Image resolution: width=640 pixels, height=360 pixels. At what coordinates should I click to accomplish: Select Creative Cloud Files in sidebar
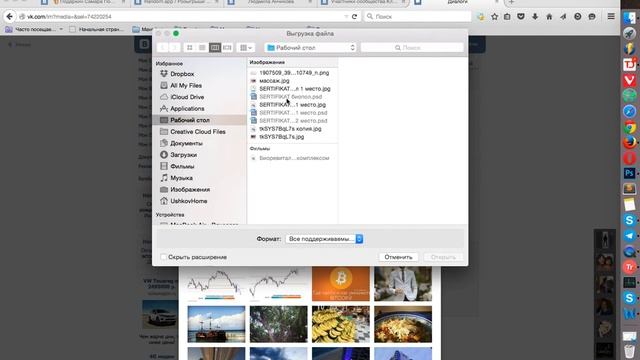198,132
